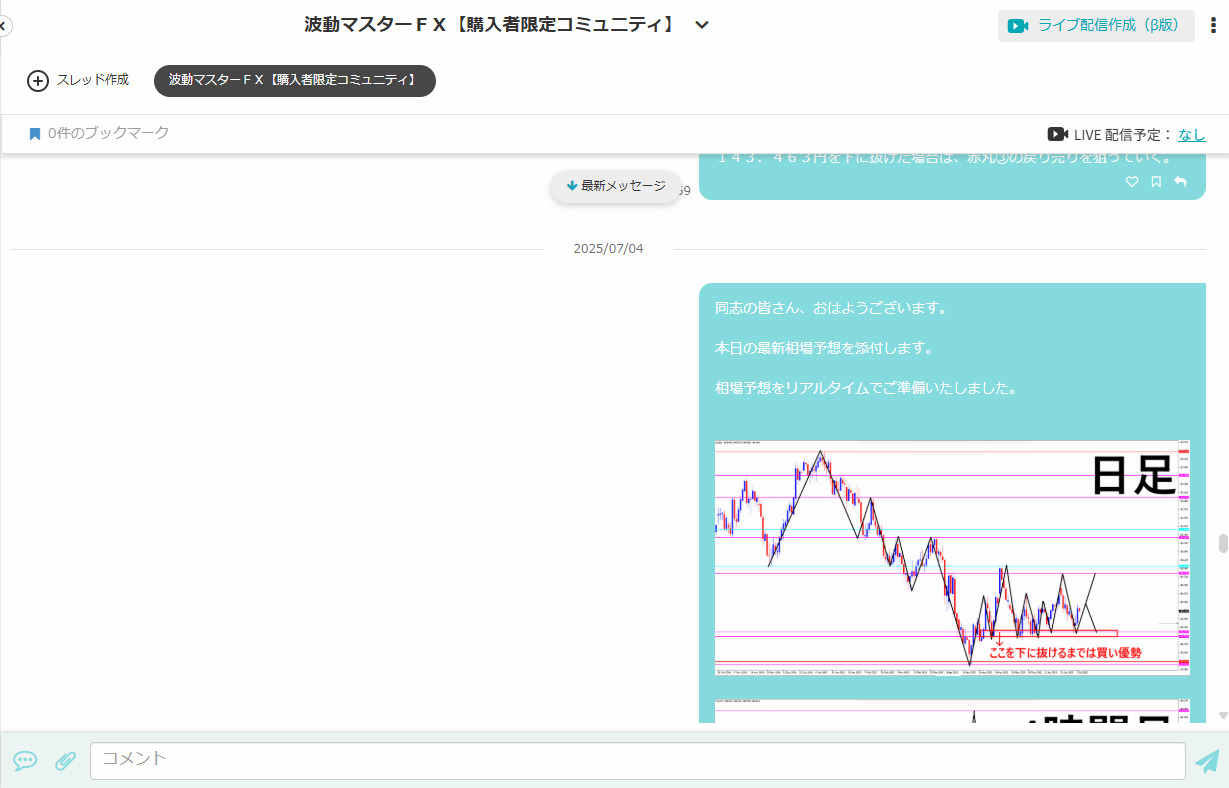Open the speech bubble stamp icon
The image size is (1229, 788).
pos(25,761)
